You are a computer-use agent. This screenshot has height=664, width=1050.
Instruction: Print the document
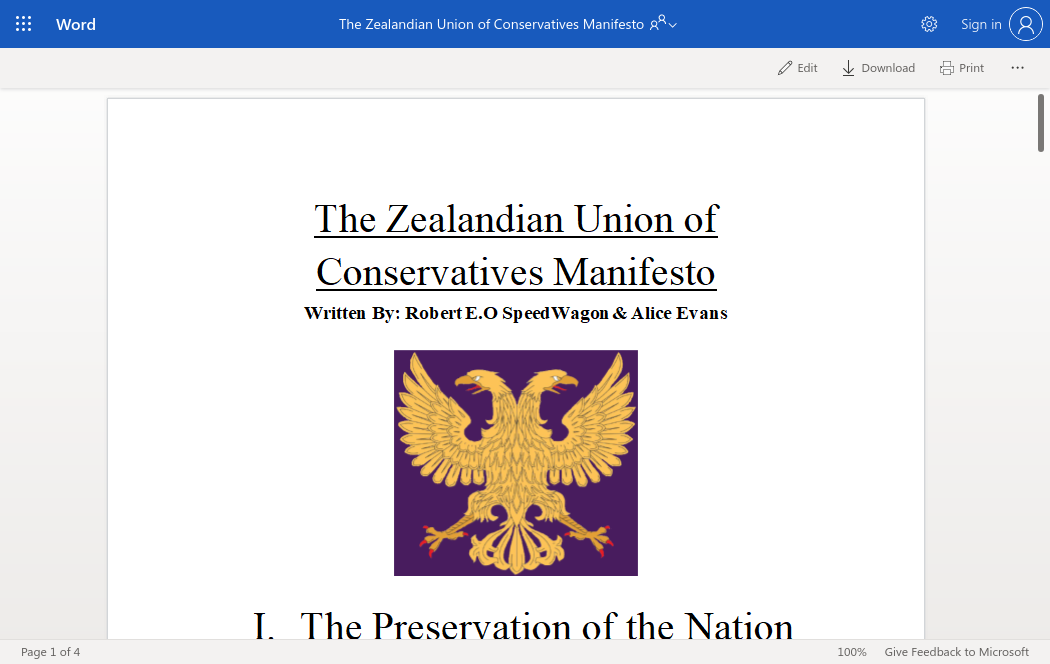(962, 68)
